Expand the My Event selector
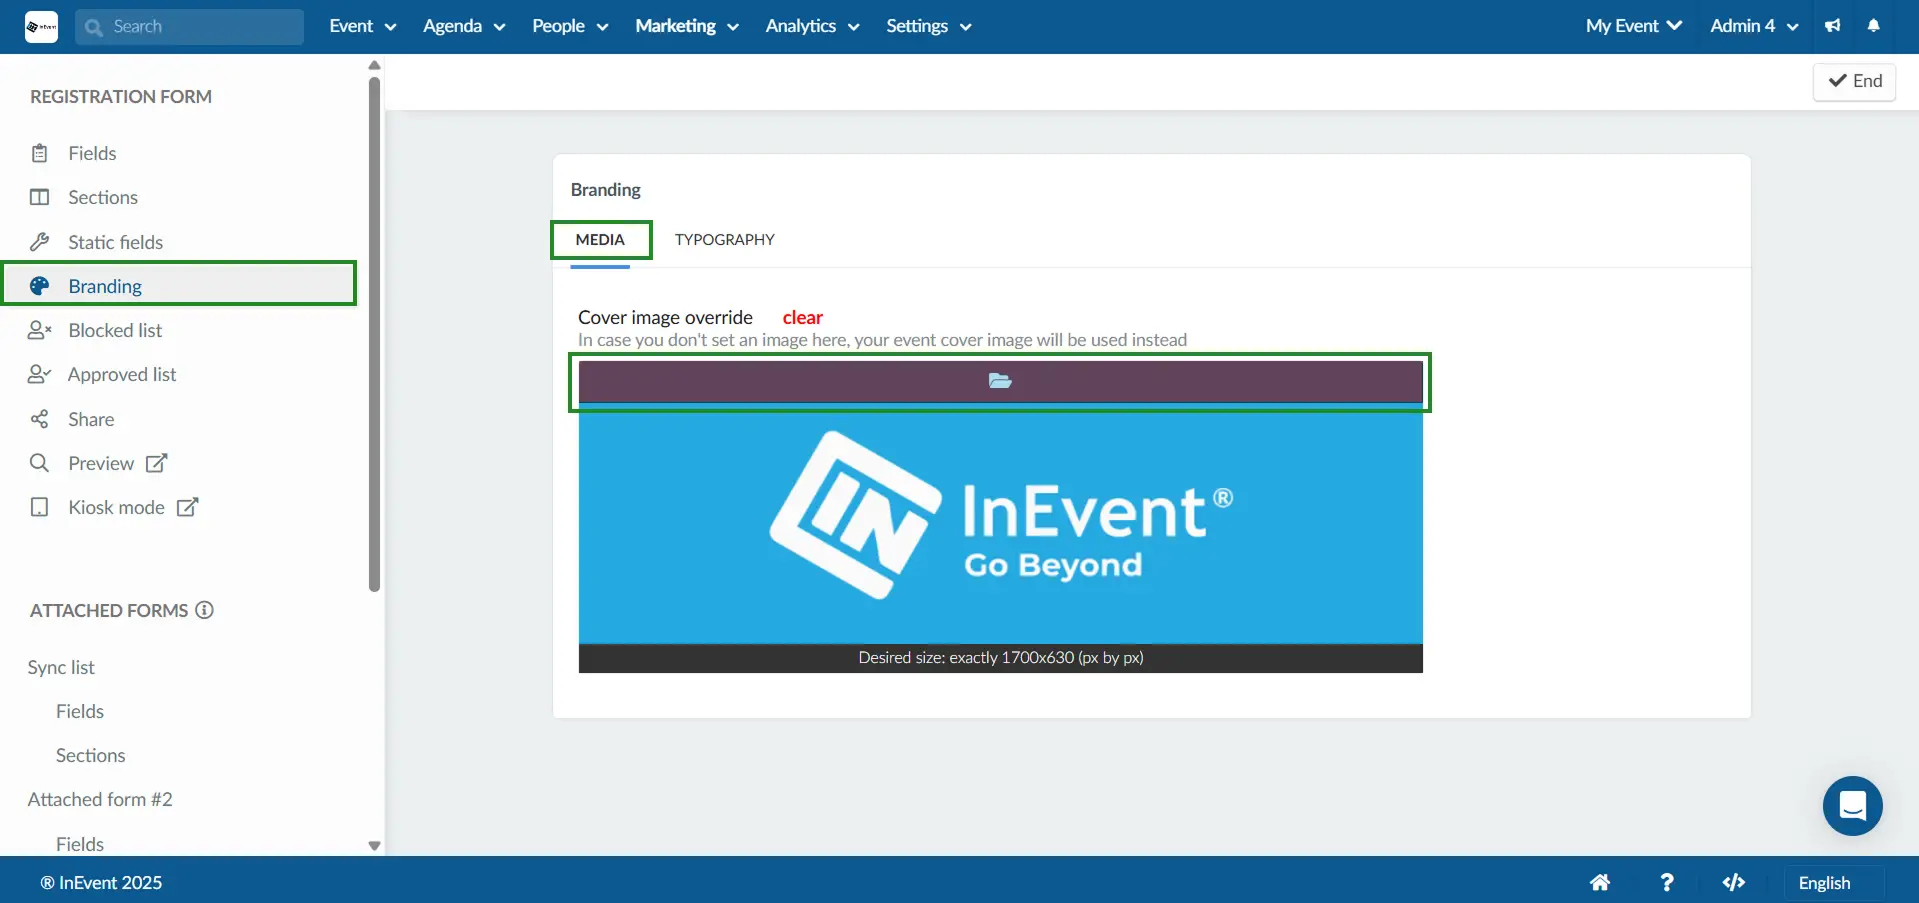The height and width of the screenshot is (903, 1919). click(1634, 26)
